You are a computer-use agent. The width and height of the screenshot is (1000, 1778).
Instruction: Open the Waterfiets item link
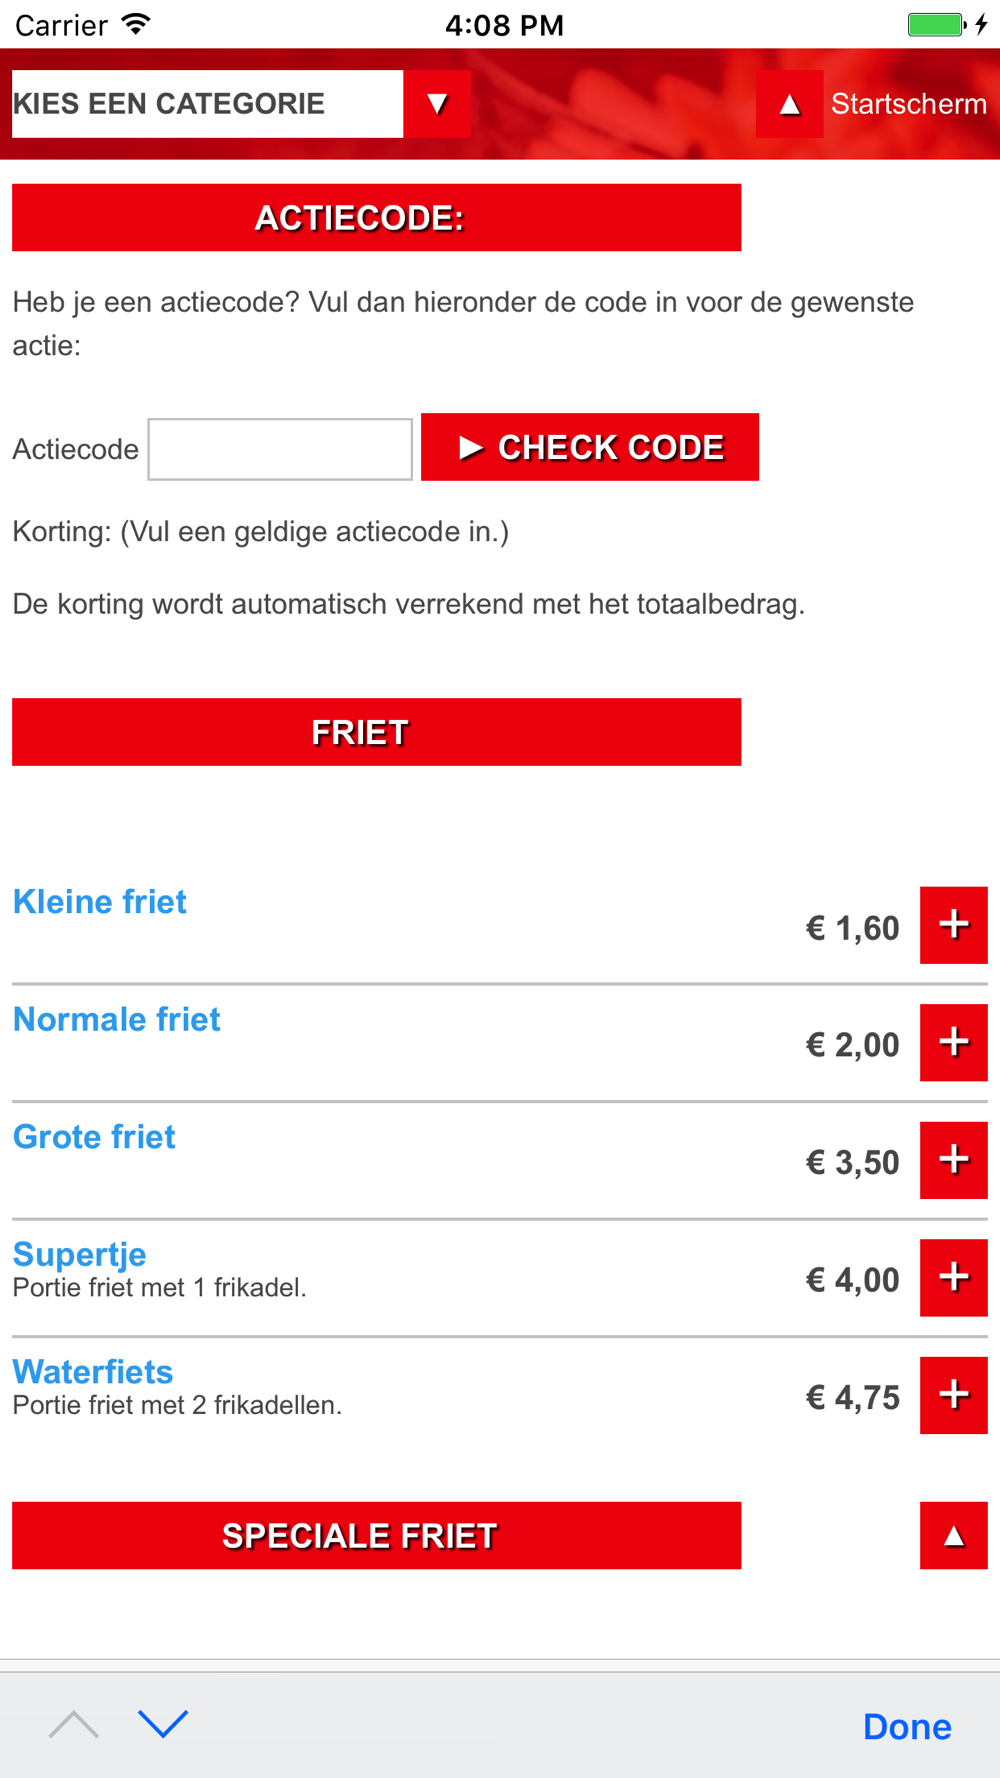93,1371
